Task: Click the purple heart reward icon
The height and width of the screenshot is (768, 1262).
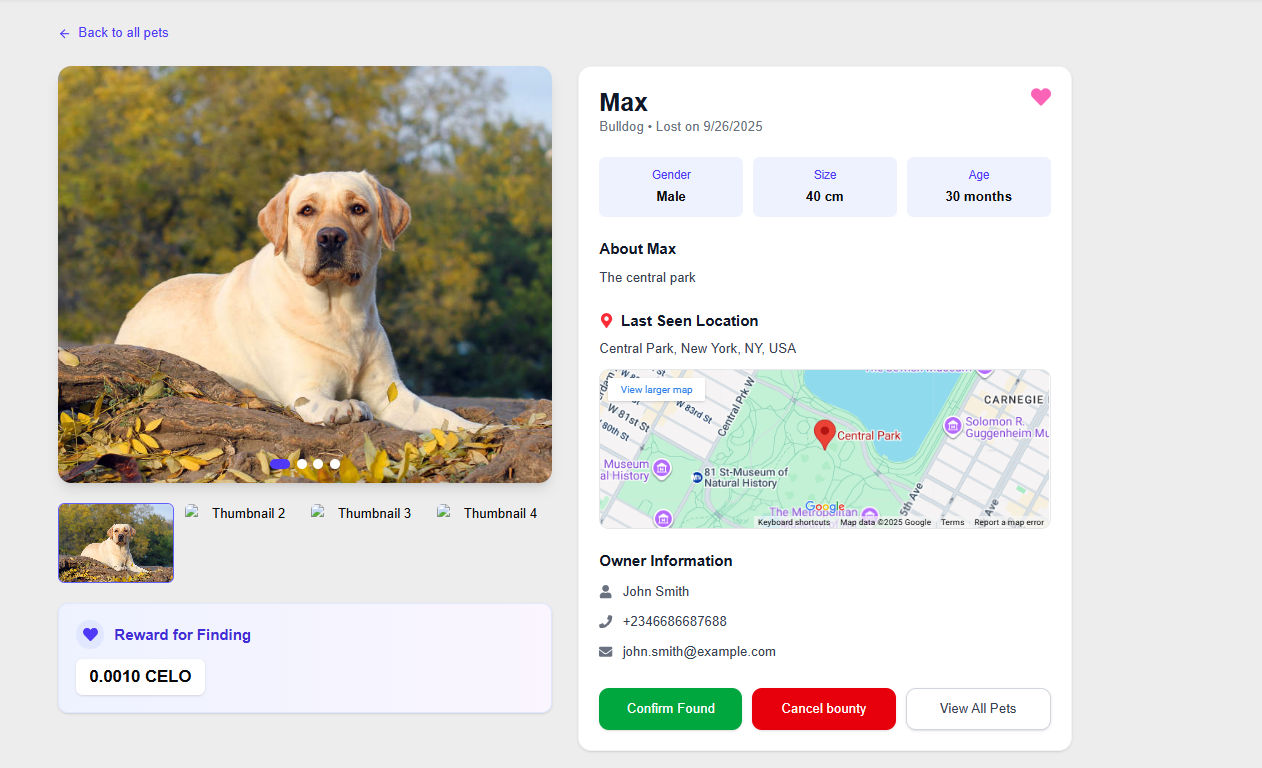Action: coord(90,634)
